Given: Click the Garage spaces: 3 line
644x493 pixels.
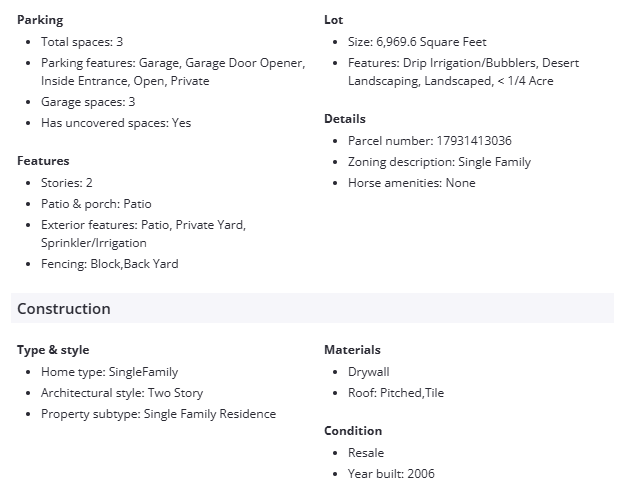Looking at the screenshot, I should pos(88,102).
